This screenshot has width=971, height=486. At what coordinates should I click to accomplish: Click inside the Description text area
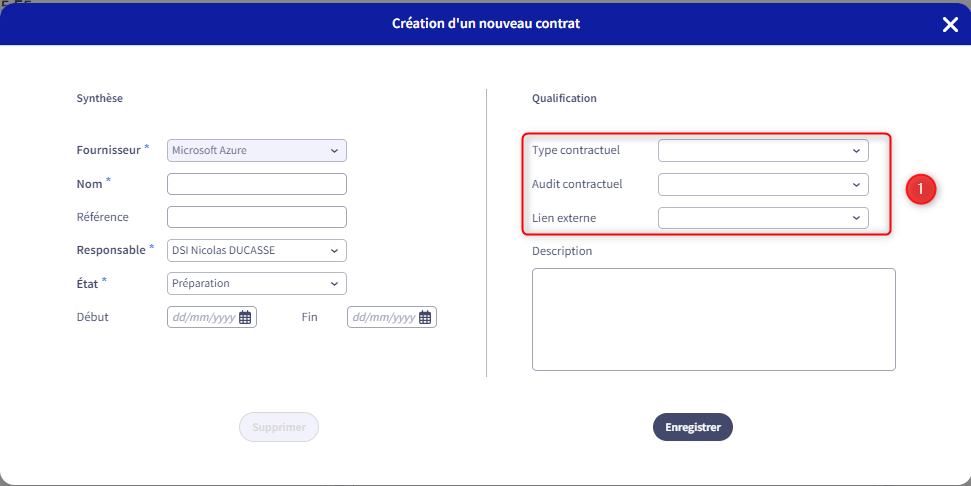pyautogui.click(x=713, y=319)
